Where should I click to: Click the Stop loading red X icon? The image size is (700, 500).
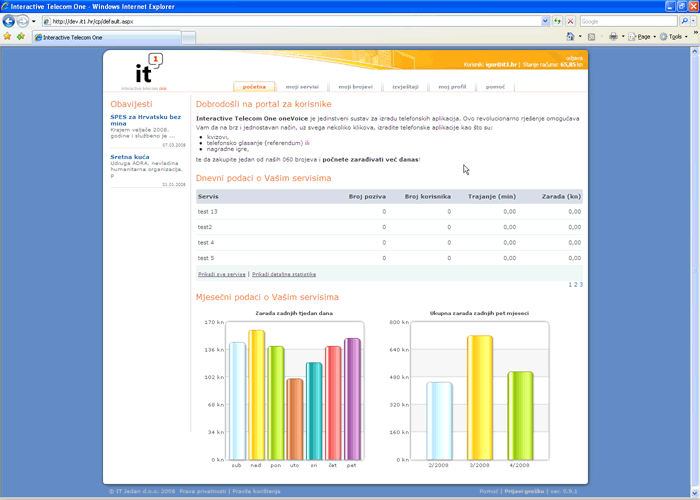[x=571, y=20]
